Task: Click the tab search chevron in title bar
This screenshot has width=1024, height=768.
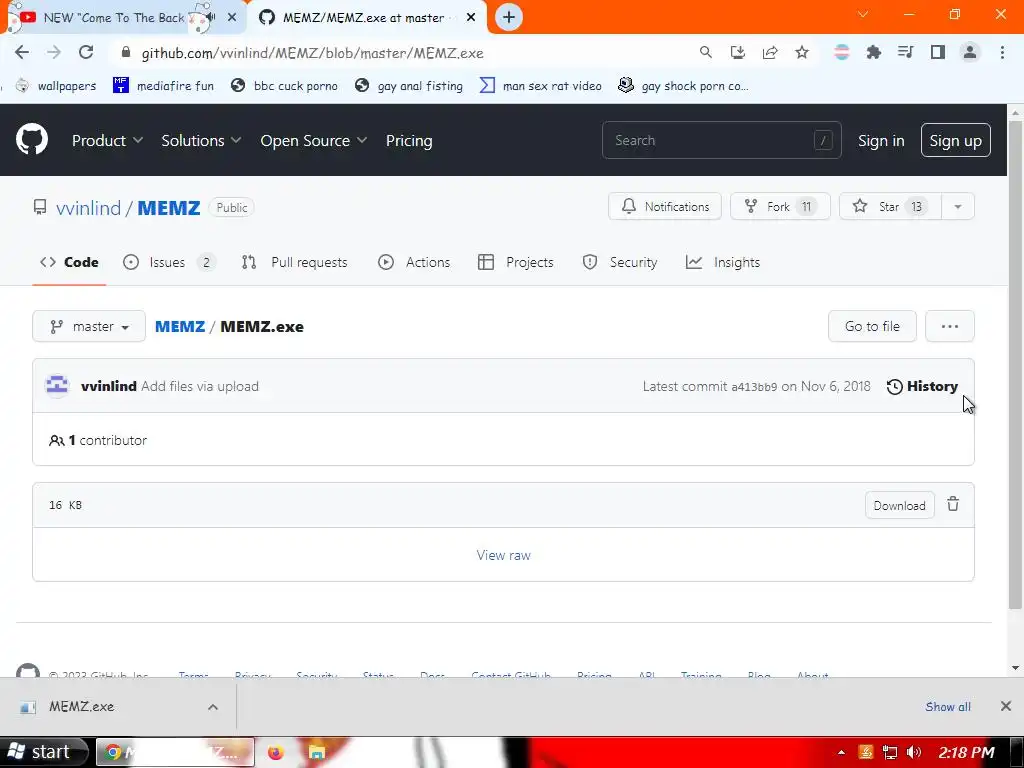Action: pos(863,14)
